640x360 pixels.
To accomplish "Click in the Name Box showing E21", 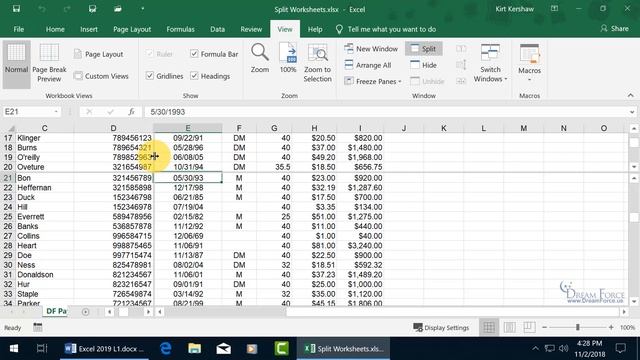I will 28,112.
